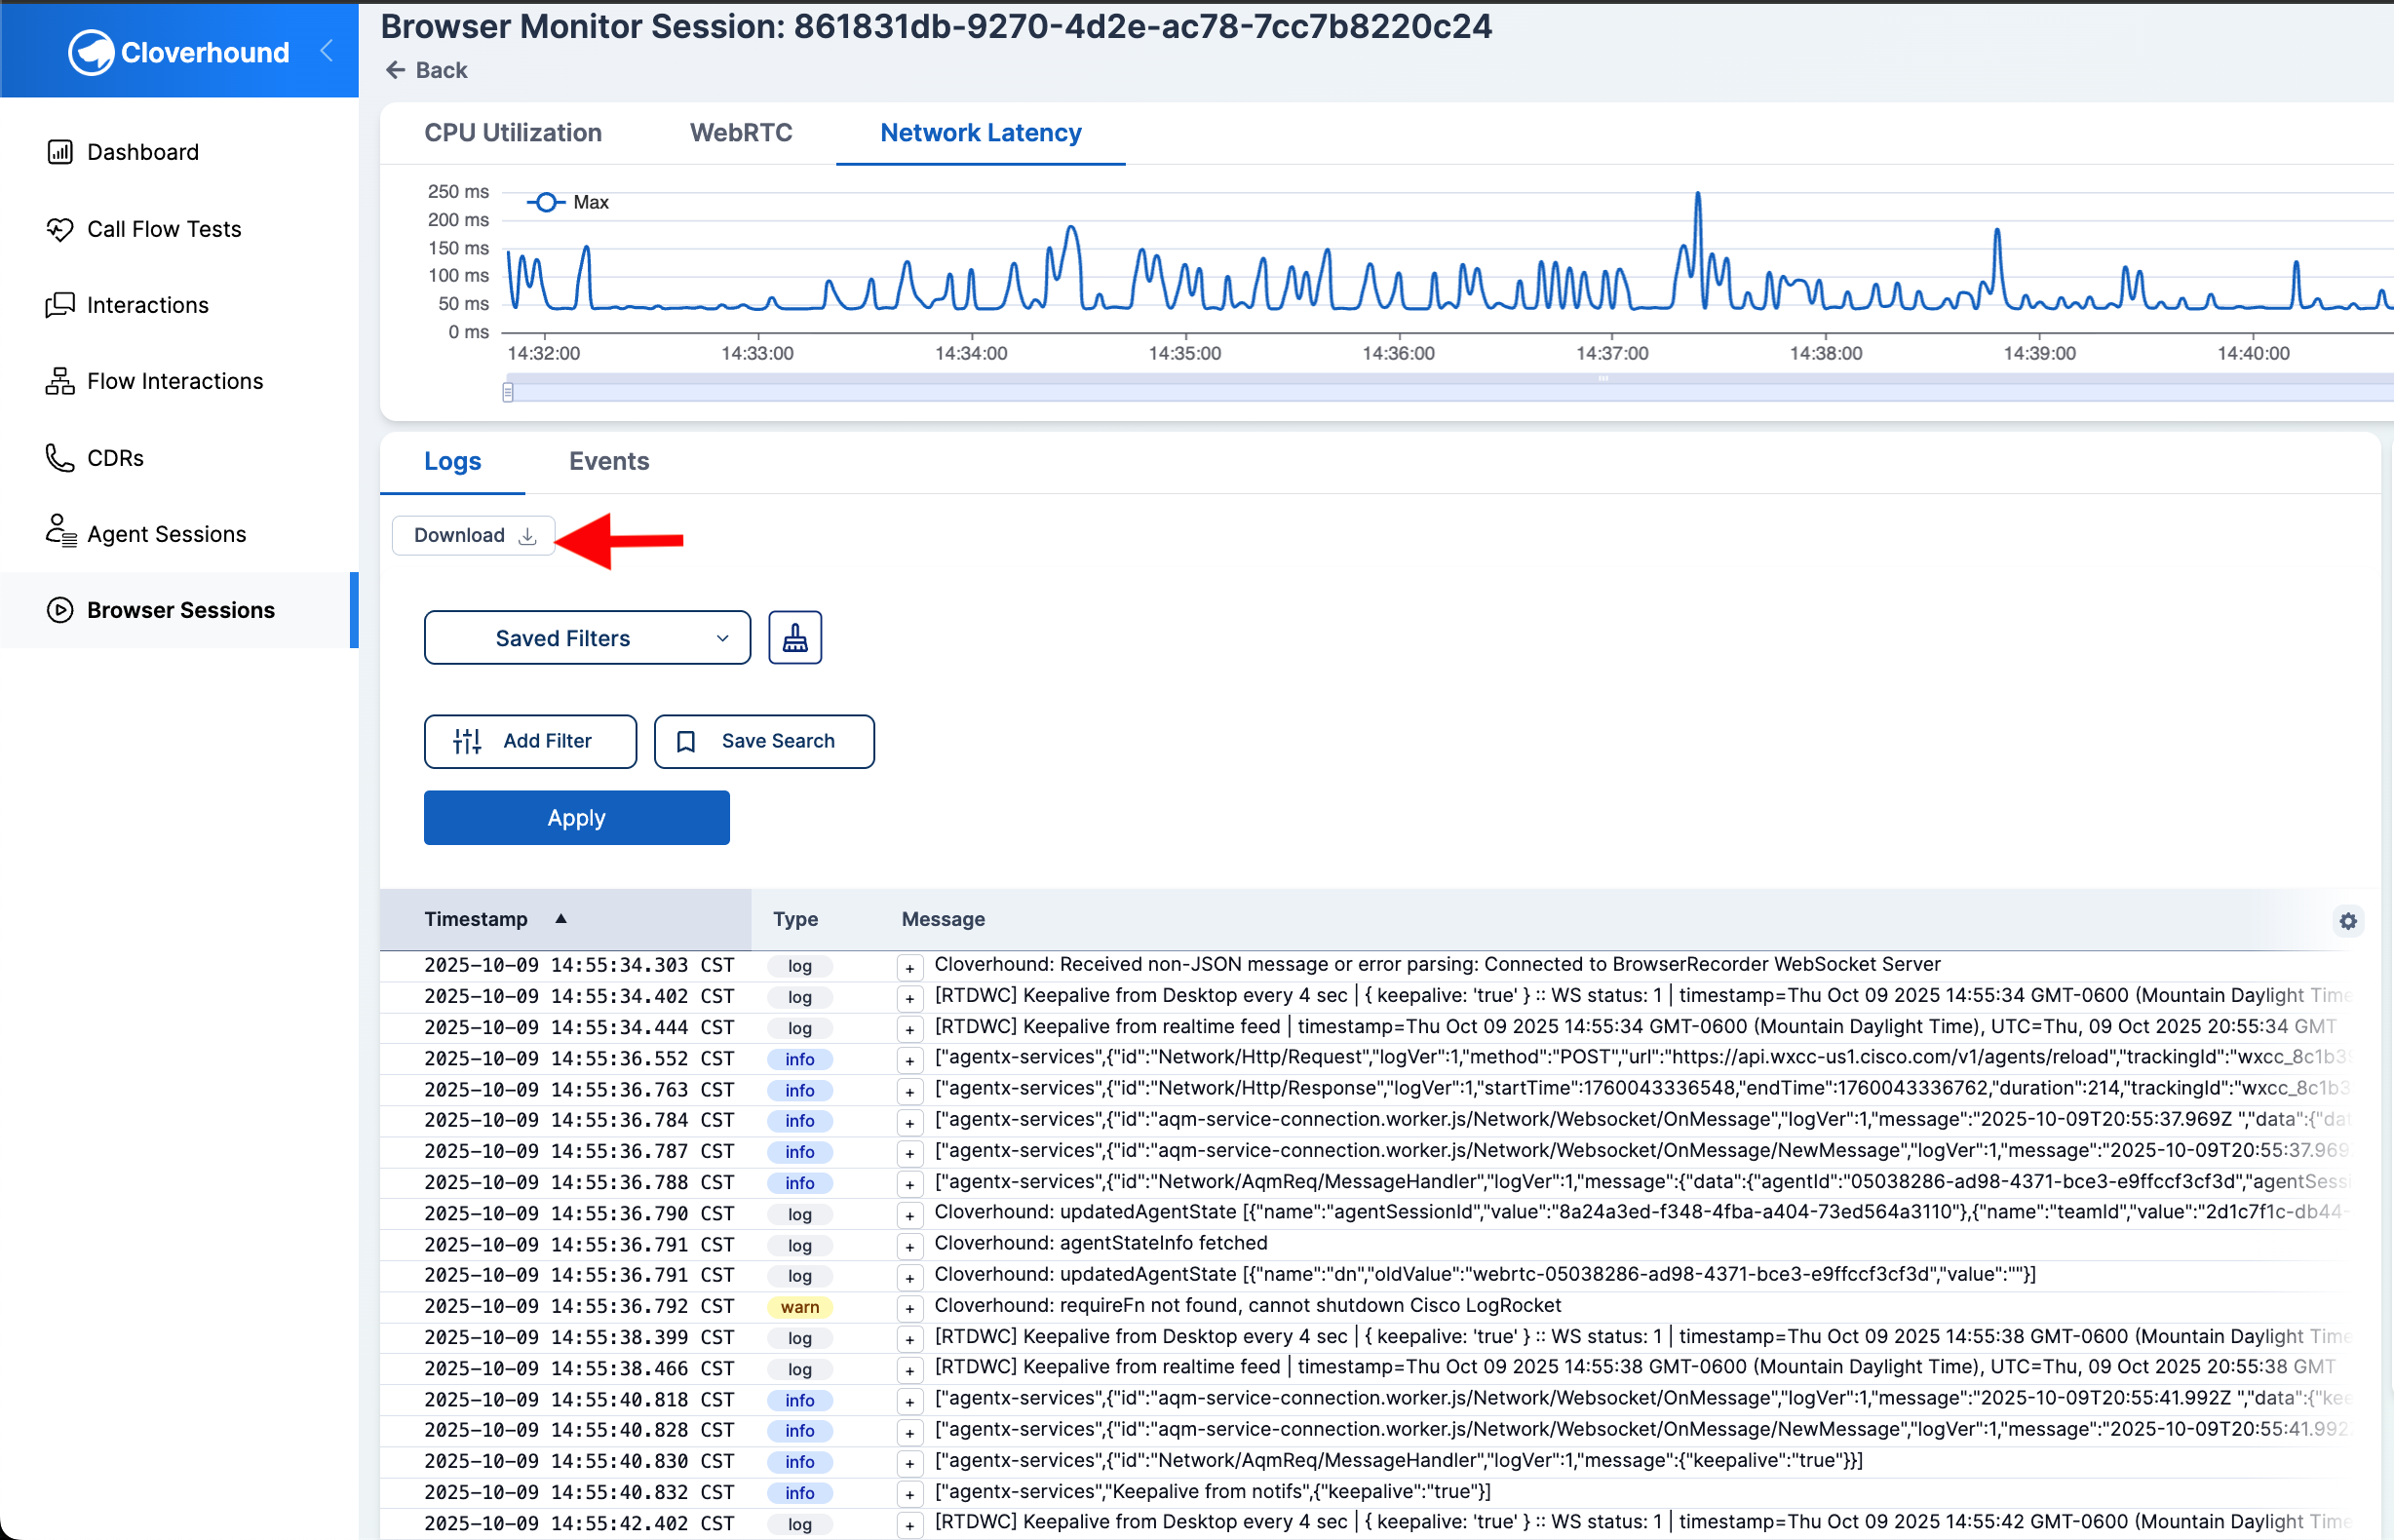Click the Cloverhound logo
The width and height of the screenshot is (2394, 1540).
[x=179, y=52]
